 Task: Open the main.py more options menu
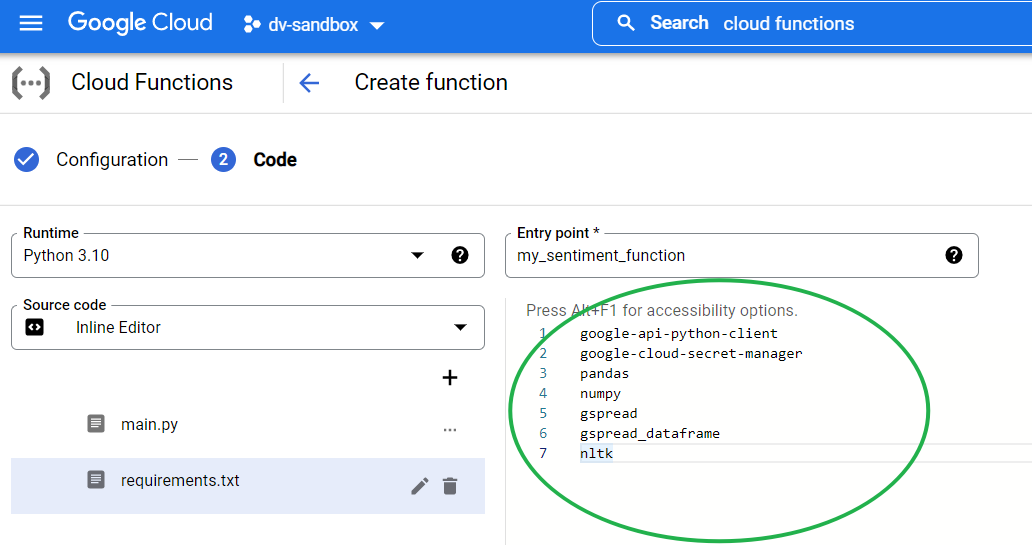[450, 429]
